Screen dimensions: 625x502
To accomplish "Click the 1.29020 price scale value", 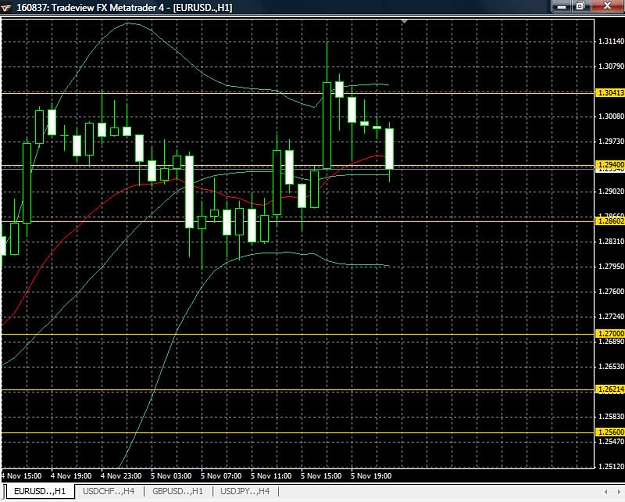I will 611,192.
